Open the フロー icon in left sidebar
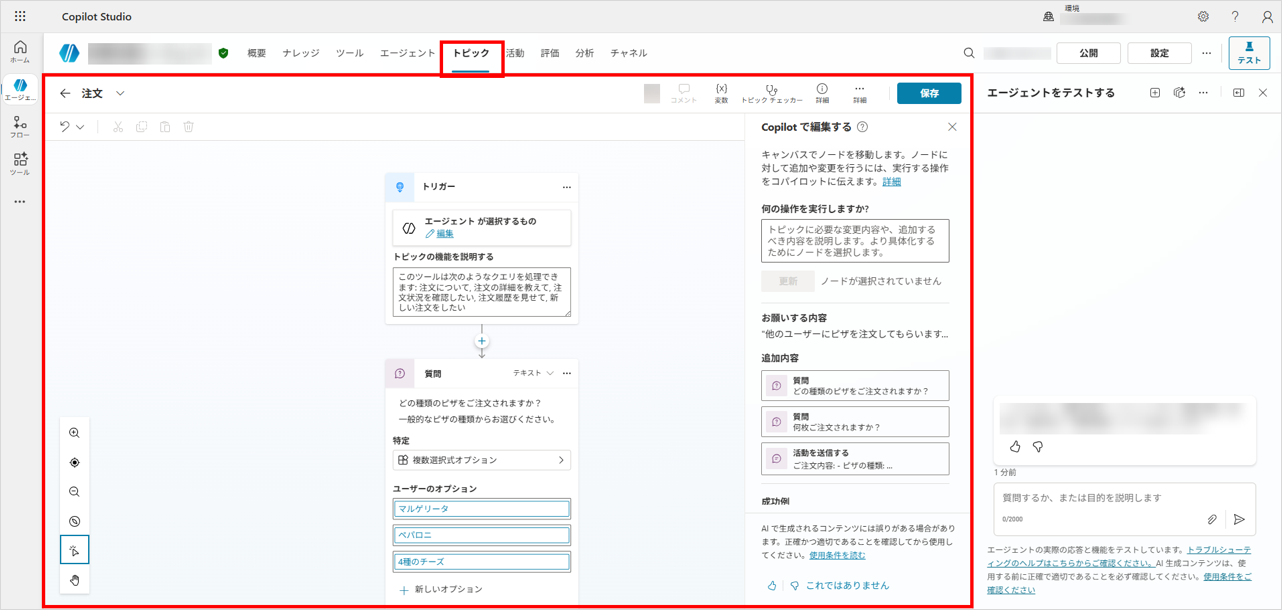This screenshot has height=610, width=1282. [x=20, y=126]
